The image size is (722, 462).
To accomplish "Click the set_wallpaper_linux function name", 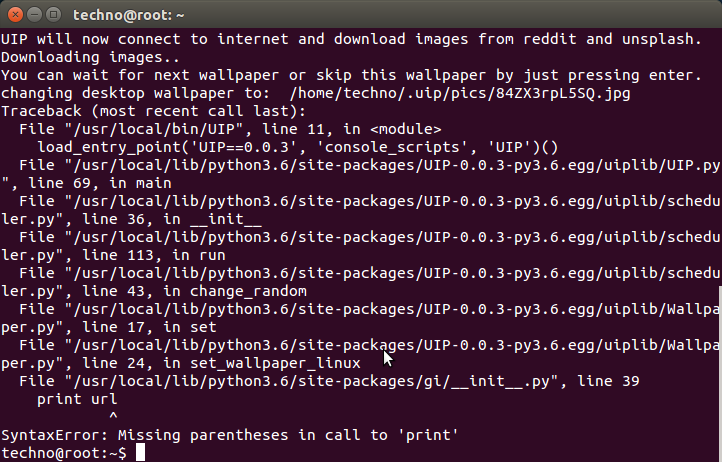I will (x=275, y=363).
